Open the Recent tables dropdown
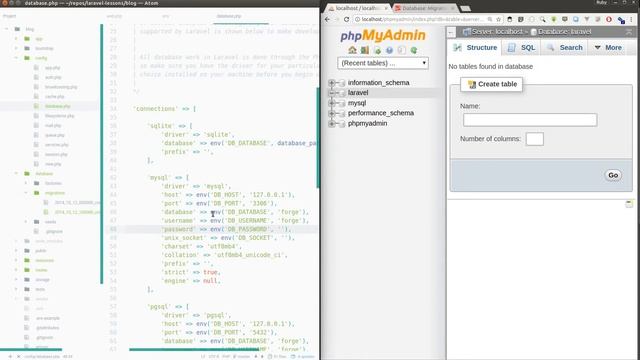Screen dimensions: 640x360 (383, 63)
